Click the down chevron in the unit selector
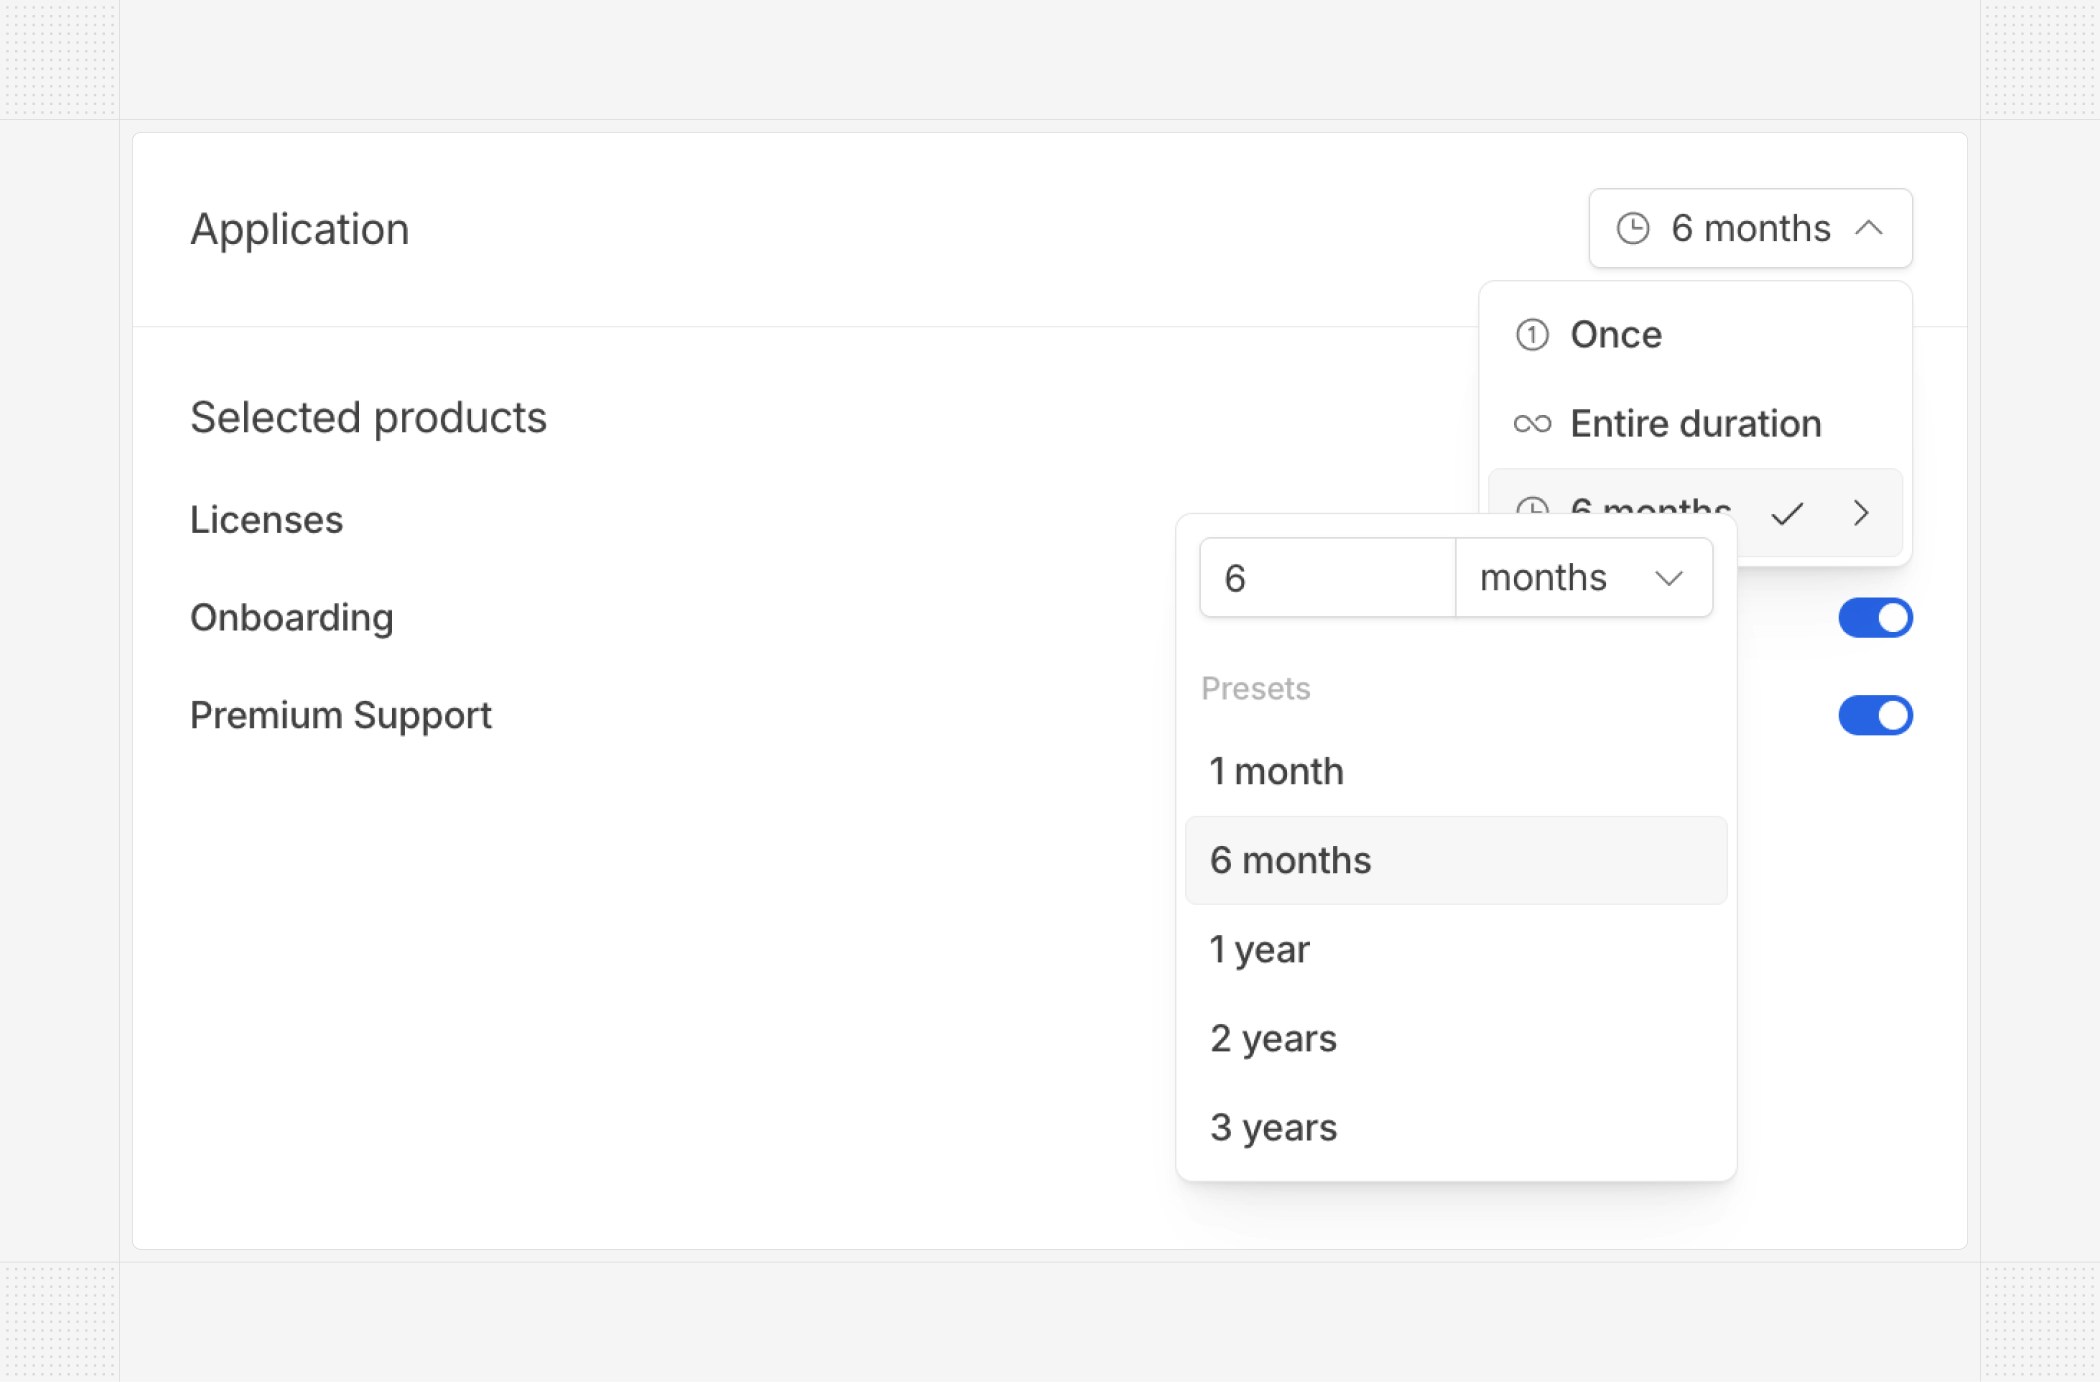 tap(1668, 578)
